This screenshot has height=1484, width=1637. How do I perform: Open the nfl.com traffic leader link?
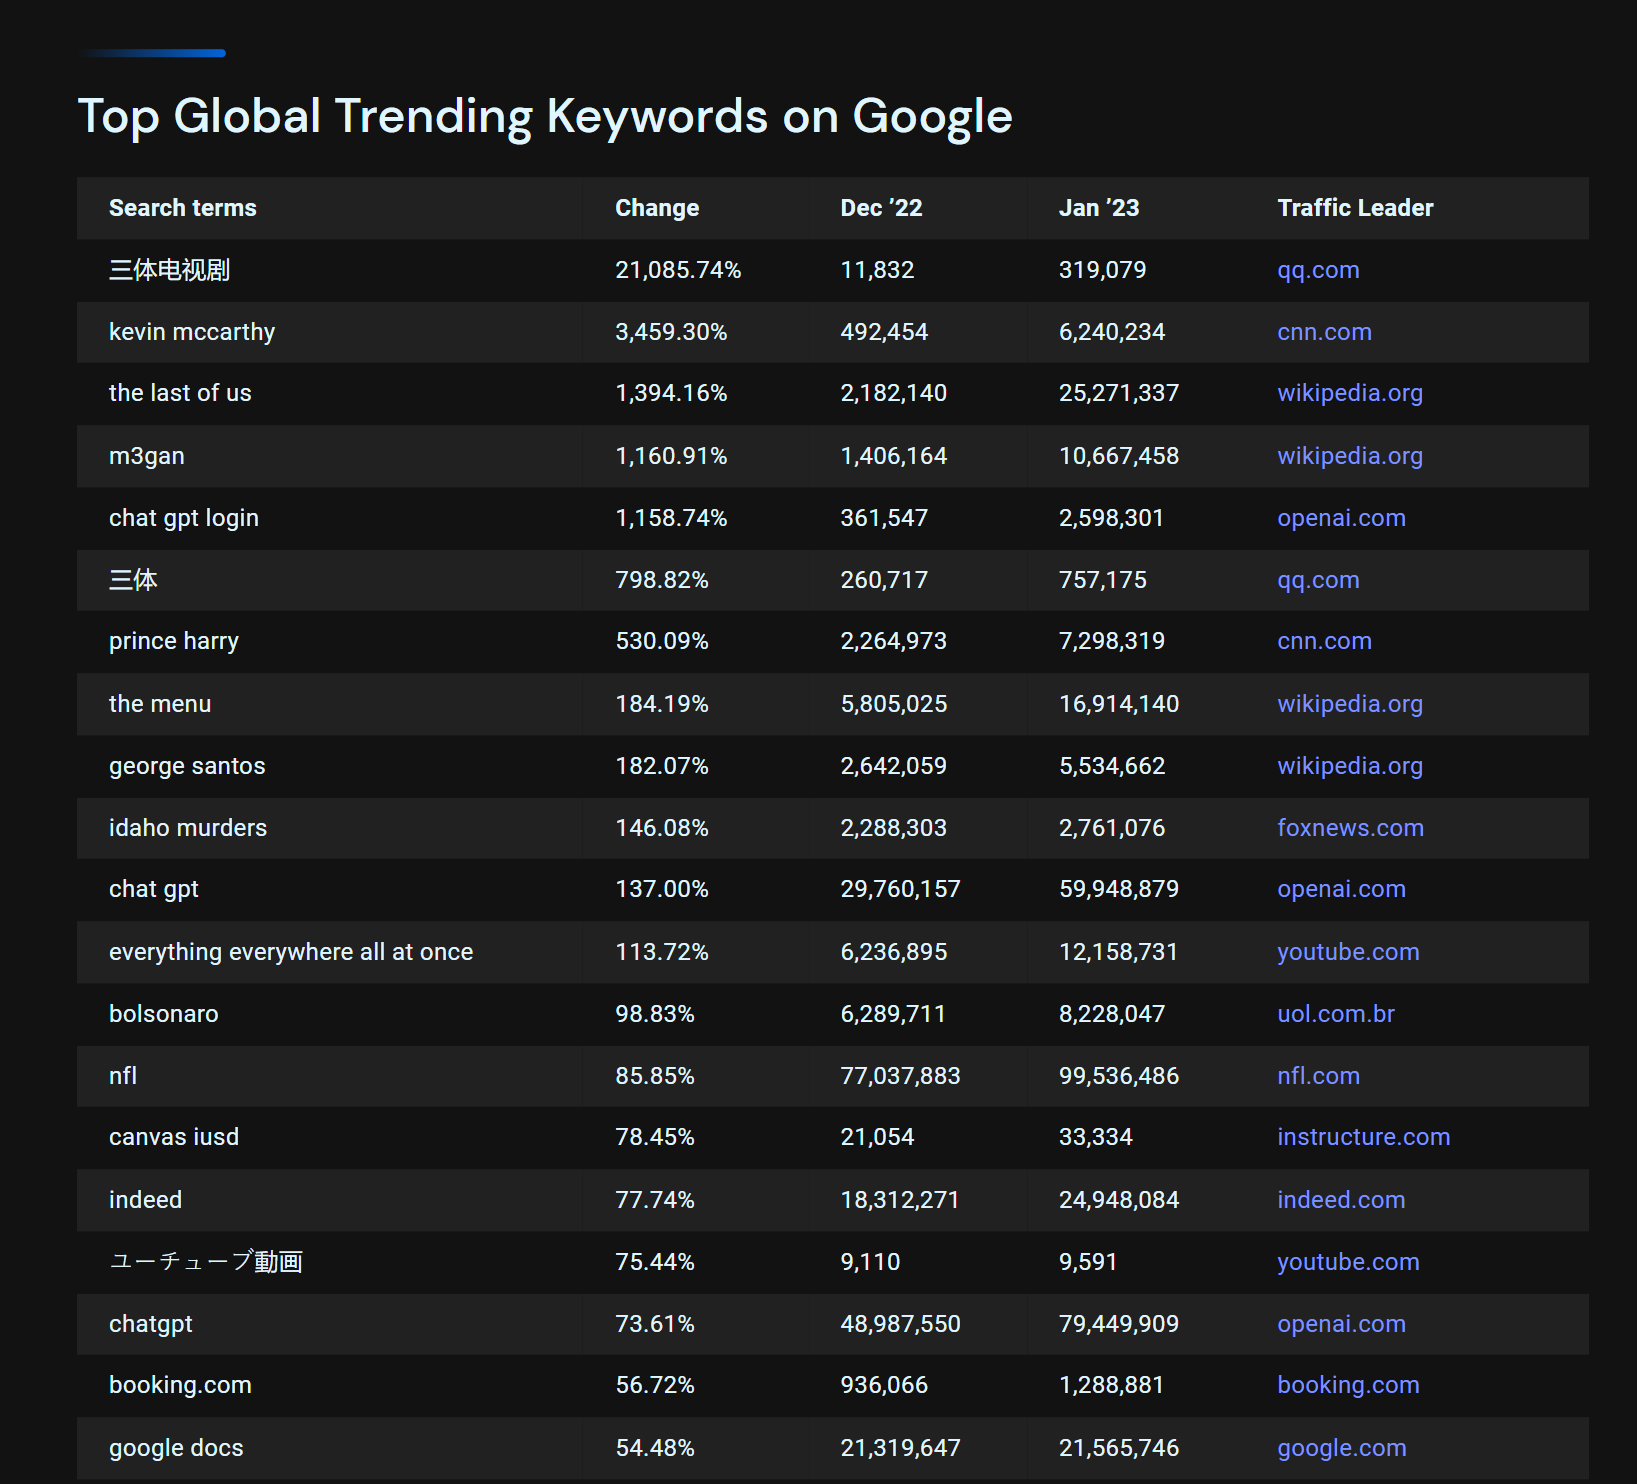1318,1076
